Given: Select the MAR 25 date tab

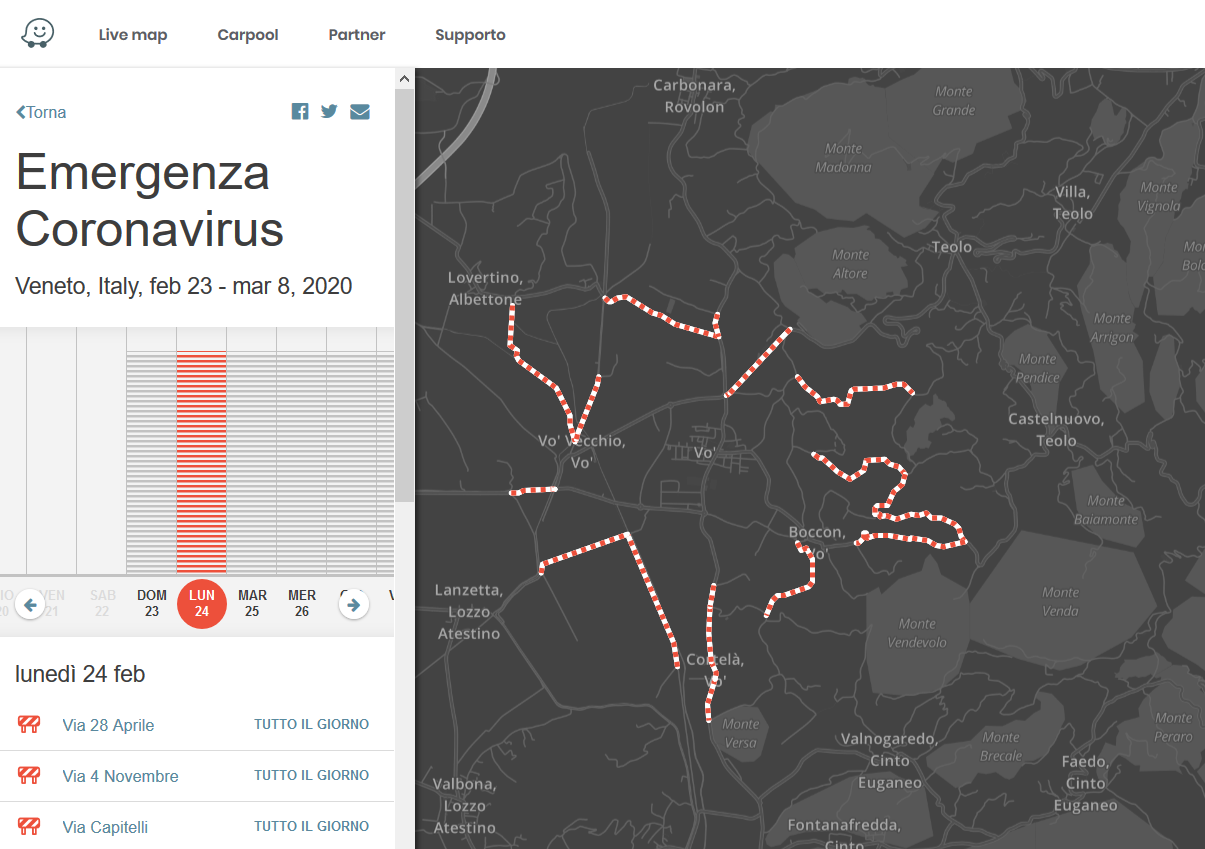Looking at the screenshot, I should (251, 604).
